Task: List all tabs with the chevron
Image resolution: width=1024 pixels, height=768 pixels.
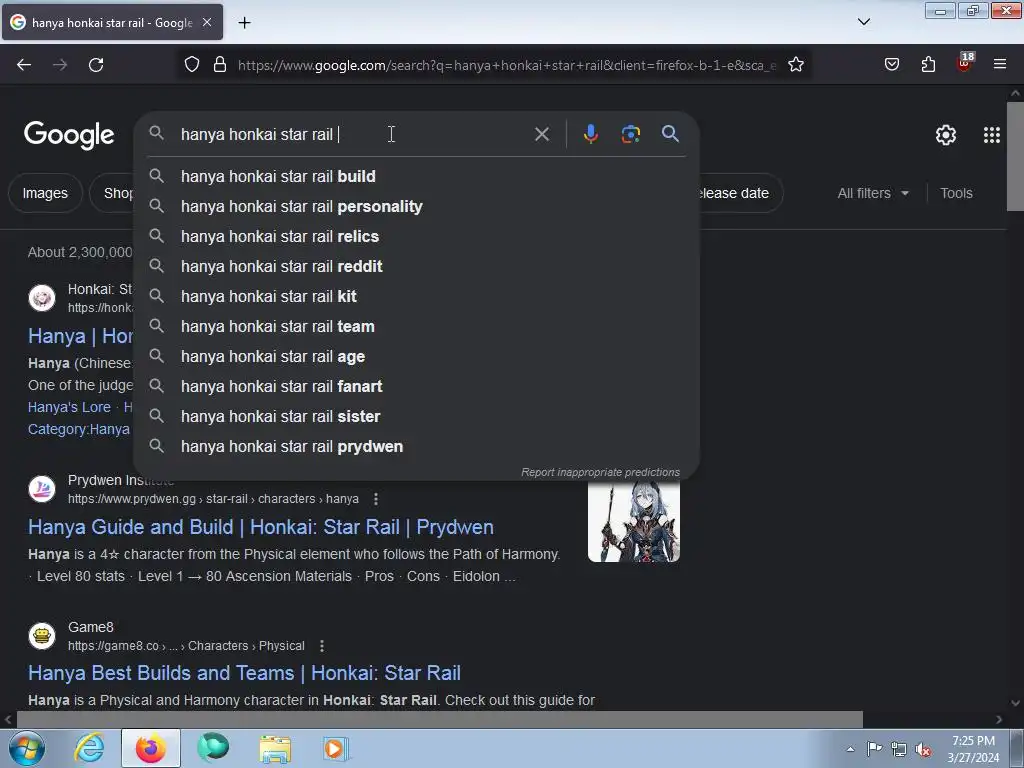Action: click(863, 22)
